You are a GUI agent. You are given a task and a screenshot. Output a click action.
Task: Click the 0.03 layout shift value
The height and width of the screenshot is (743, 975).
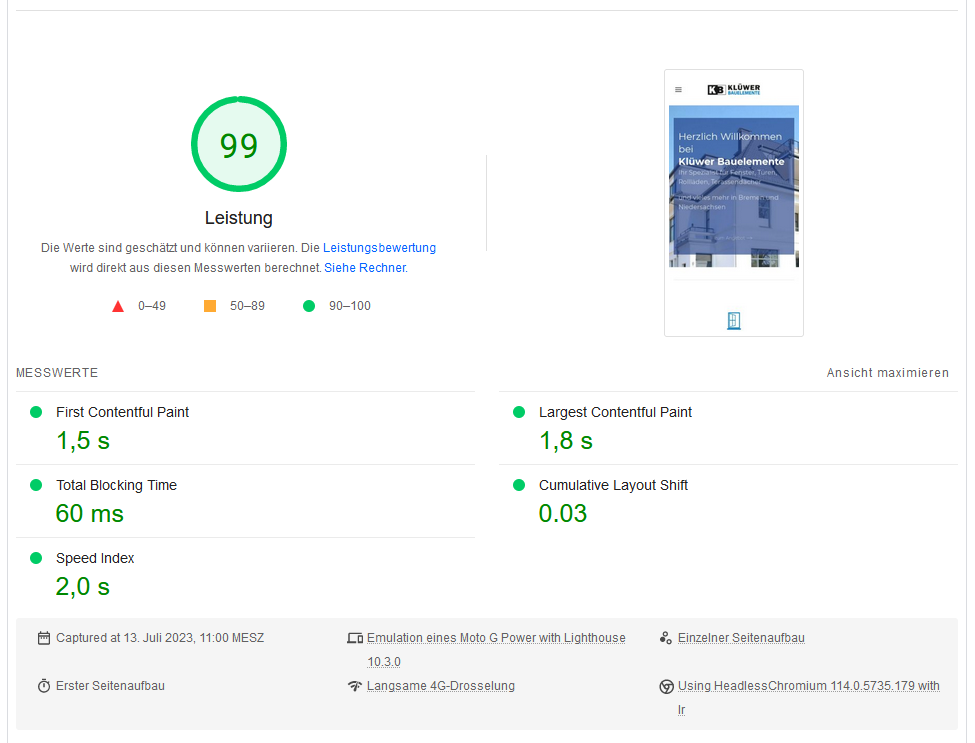point(563,514)
